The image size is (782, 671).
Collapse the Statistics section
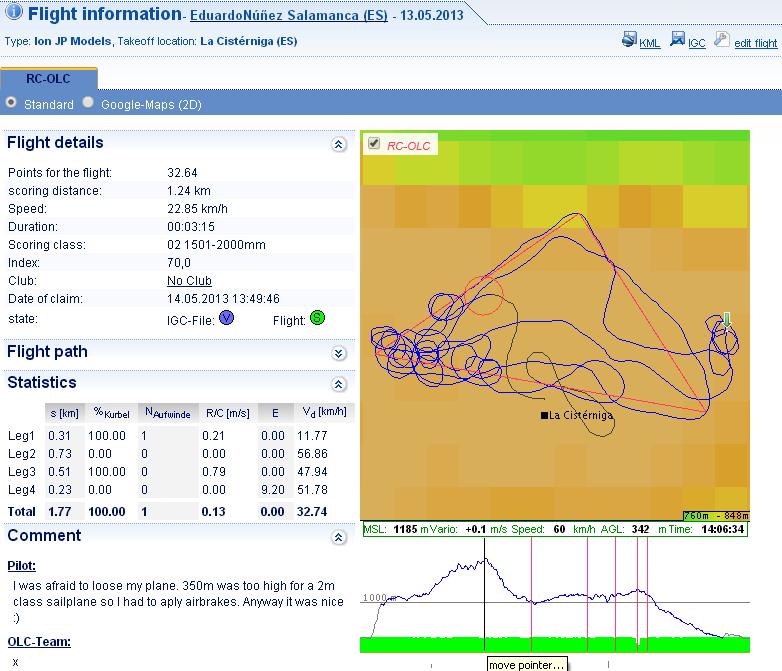point(339,384)
